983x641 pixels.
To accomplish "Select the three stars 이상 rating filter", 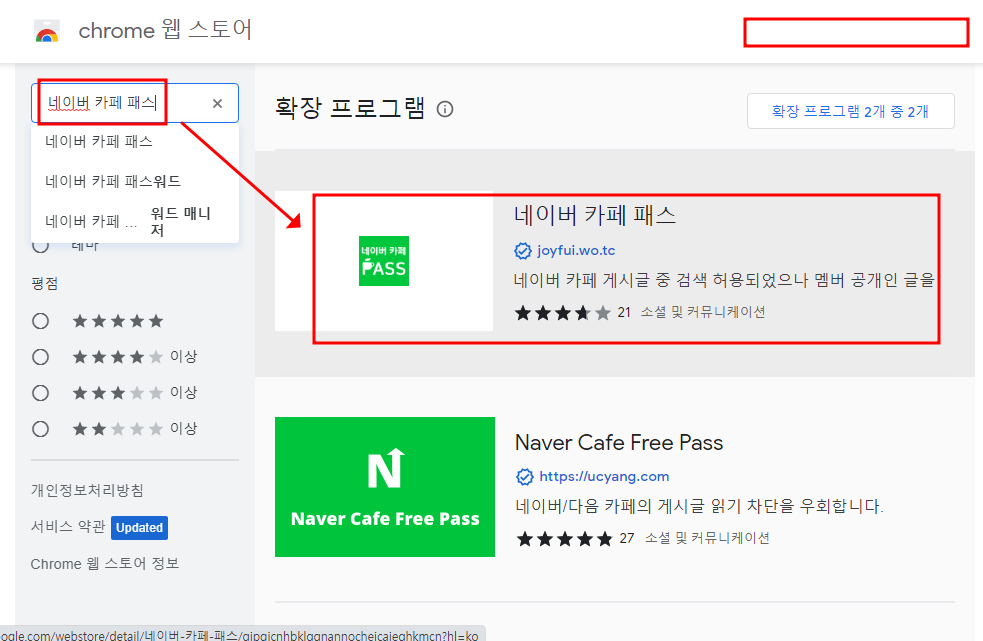I will pos(41,393).
